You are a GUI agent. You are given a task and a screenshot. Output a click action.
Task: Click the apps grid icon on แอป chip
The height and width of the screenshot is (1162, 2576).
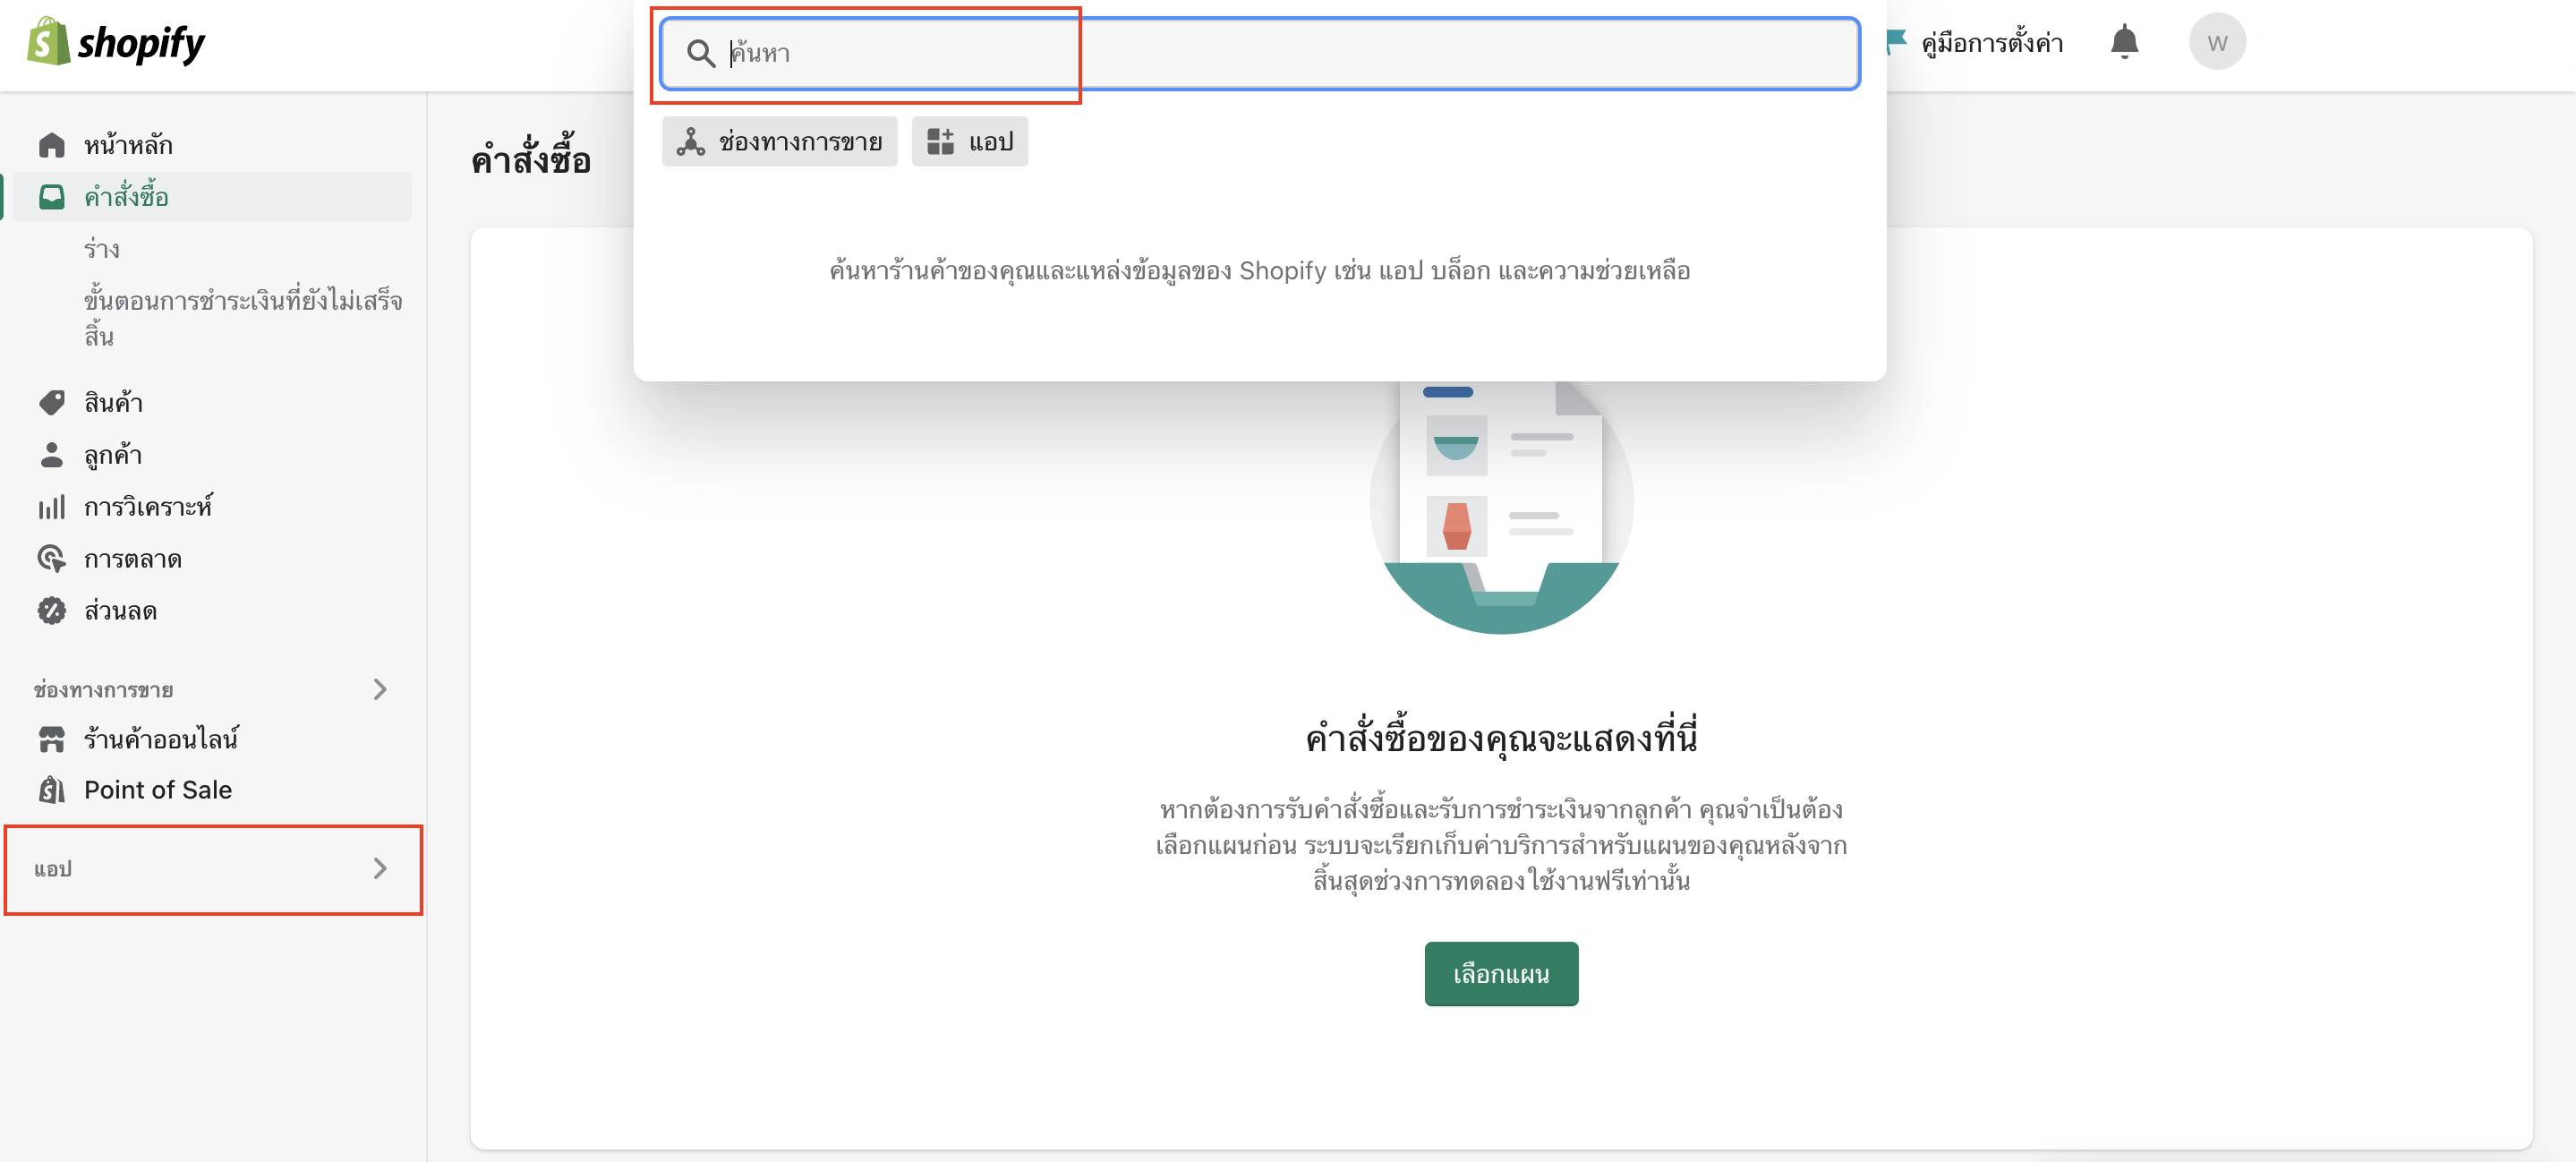point(940,141)
